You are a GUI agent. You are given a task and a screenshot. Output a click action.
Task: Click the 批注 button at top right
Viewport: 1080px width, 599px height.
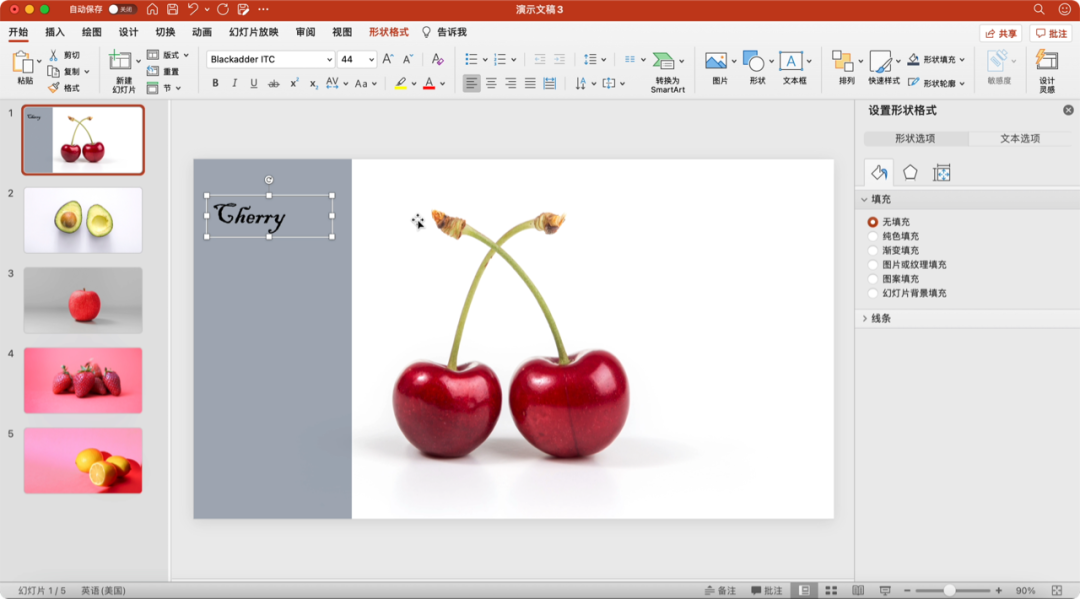[x=1051, y=33]
